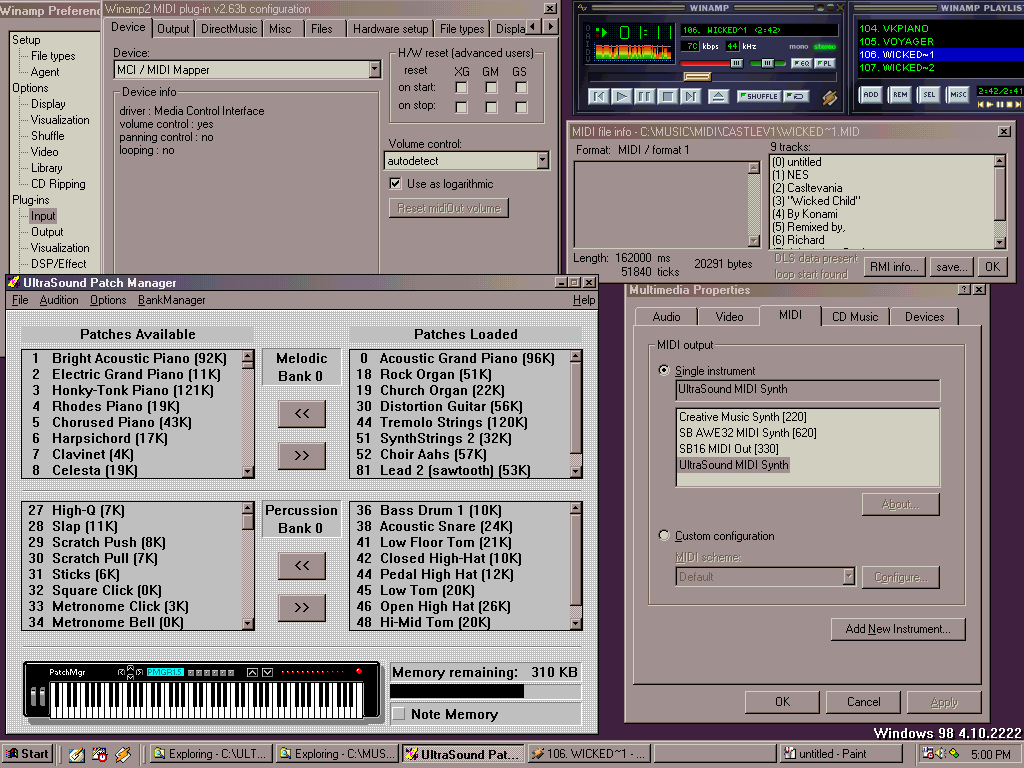Open the Device dropdown MCI / MIDI Mapper
1024x768 pixels.
pyautogui.click(x=374, y=69)
